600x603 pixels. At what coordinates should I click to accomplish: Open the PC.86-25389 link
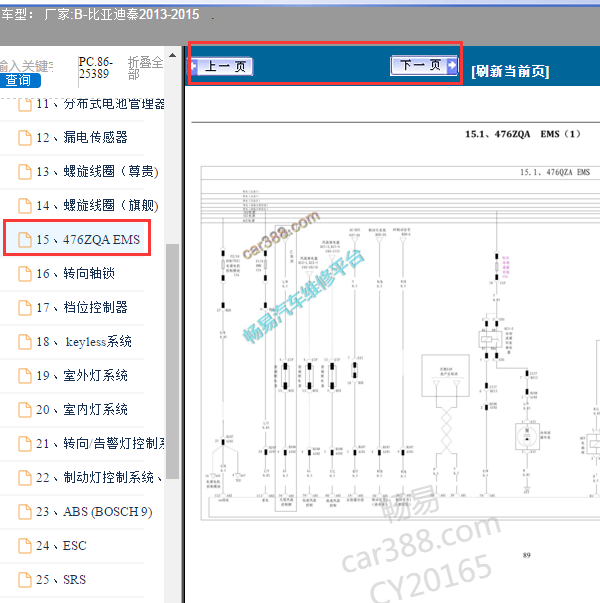point(96,67)
